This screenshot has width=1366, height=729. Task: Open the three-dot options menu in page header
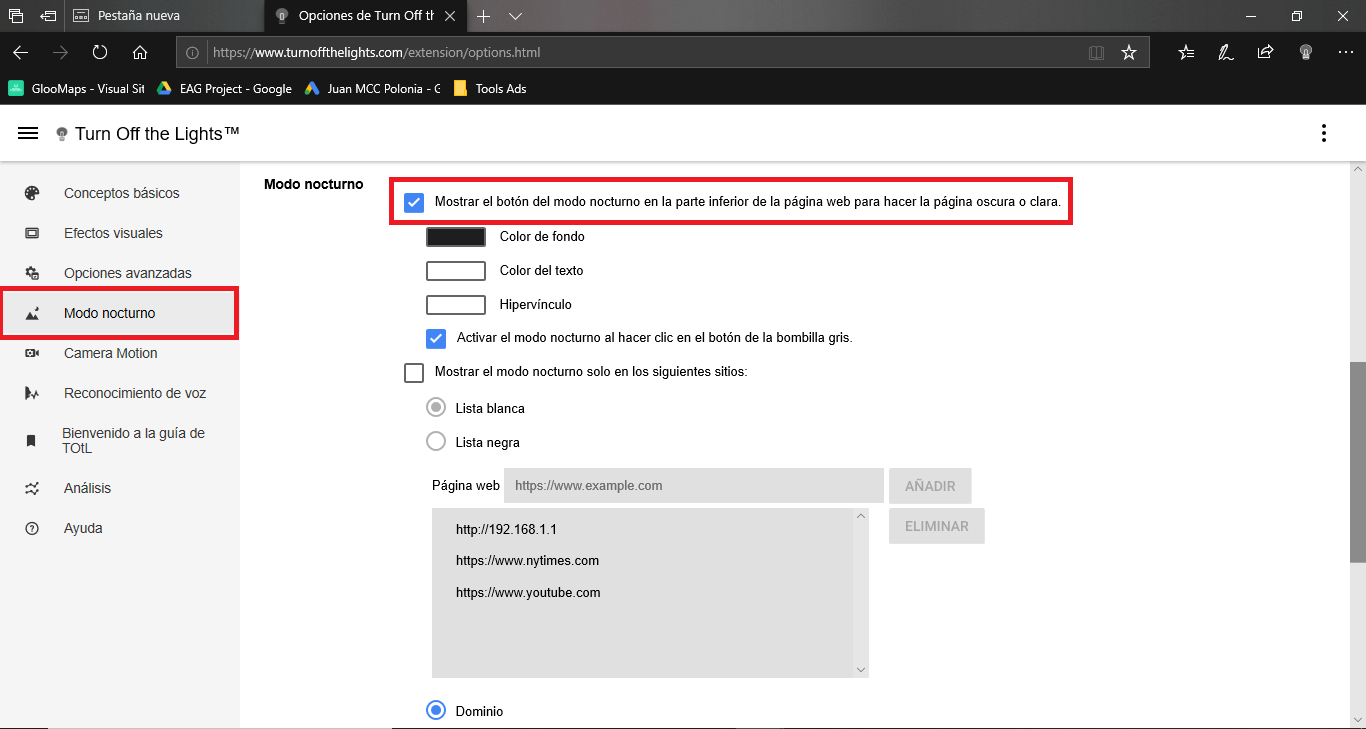[x=1324, y=133]
